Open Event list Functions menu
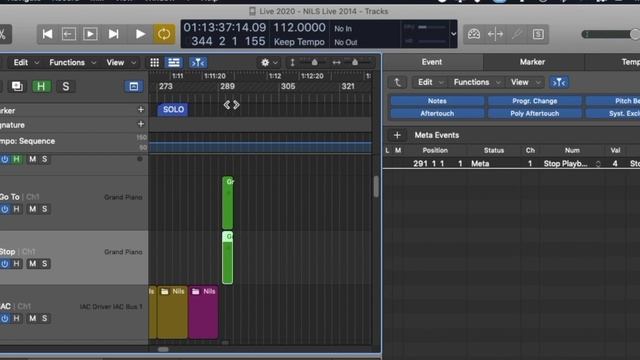This screenshot has height=360, width=640. tap(476, 82)
